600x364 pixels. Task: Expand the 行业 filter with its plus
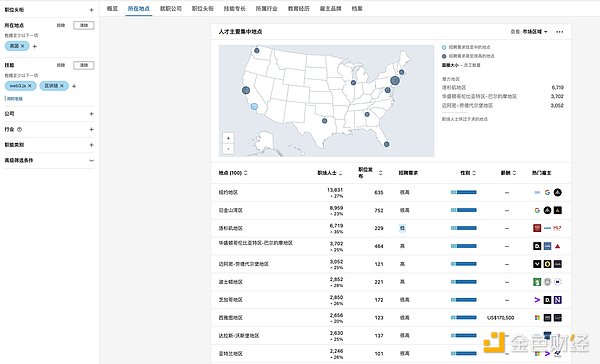(x=91, y=129)
